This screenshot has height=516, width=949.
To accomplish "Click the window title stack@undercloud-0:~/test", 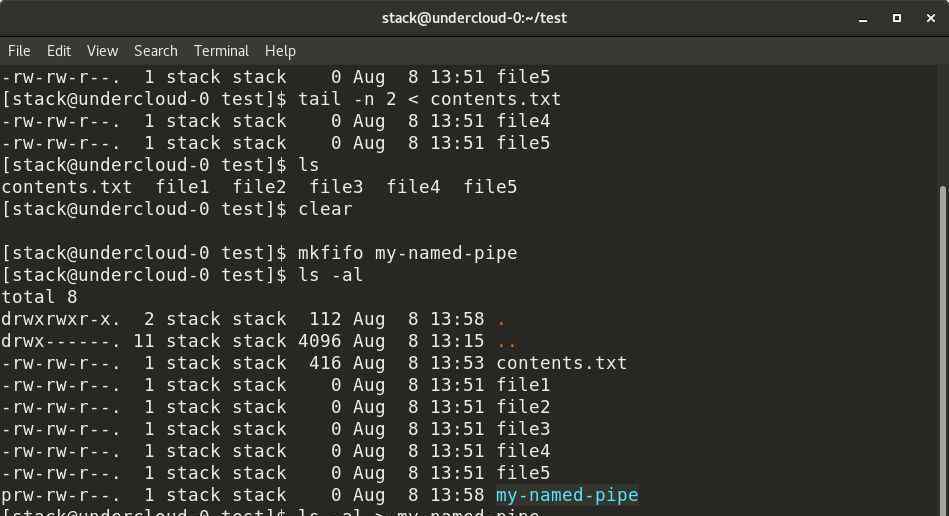I will [x=474, y=18].
